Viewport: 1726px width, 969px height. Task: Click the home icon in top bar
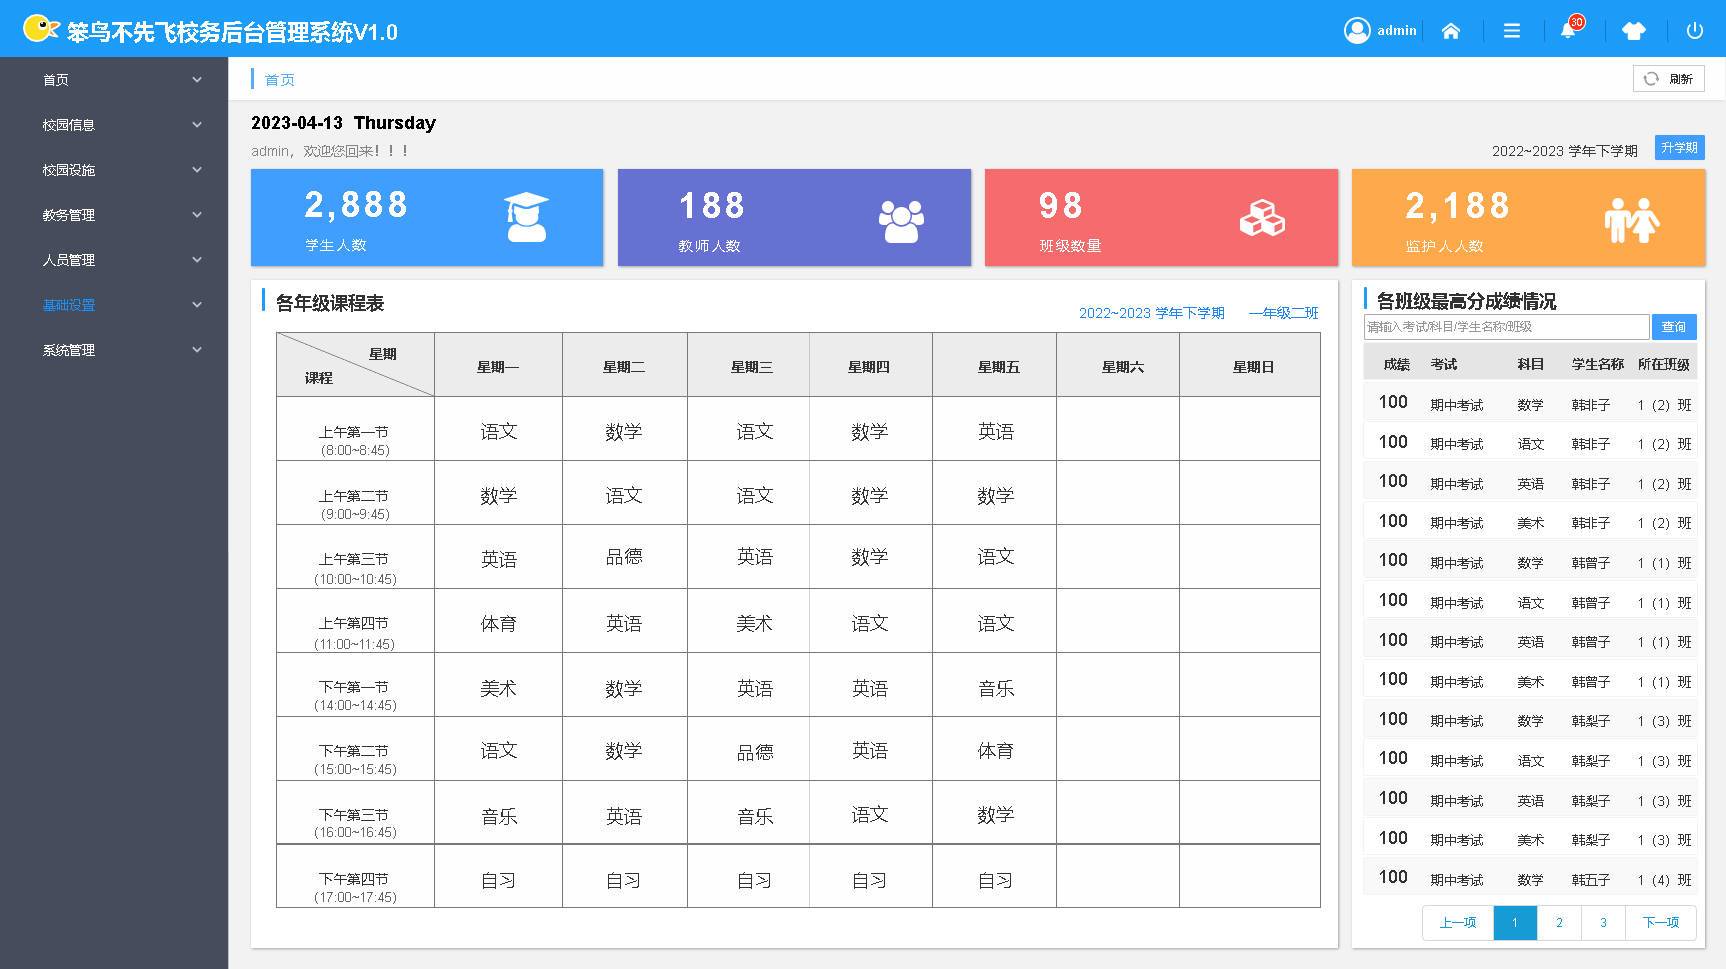[1451, 31]
